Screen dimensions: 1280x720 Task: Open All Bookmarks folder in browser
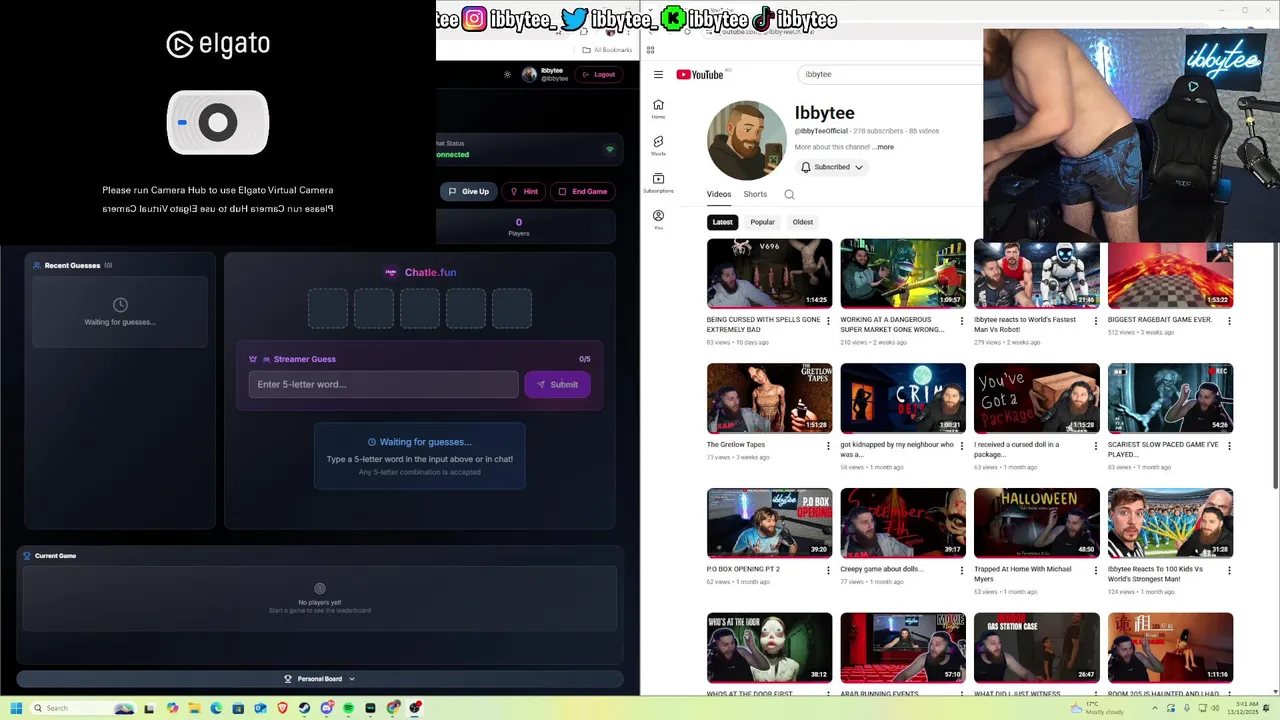(x=607, y=50)
